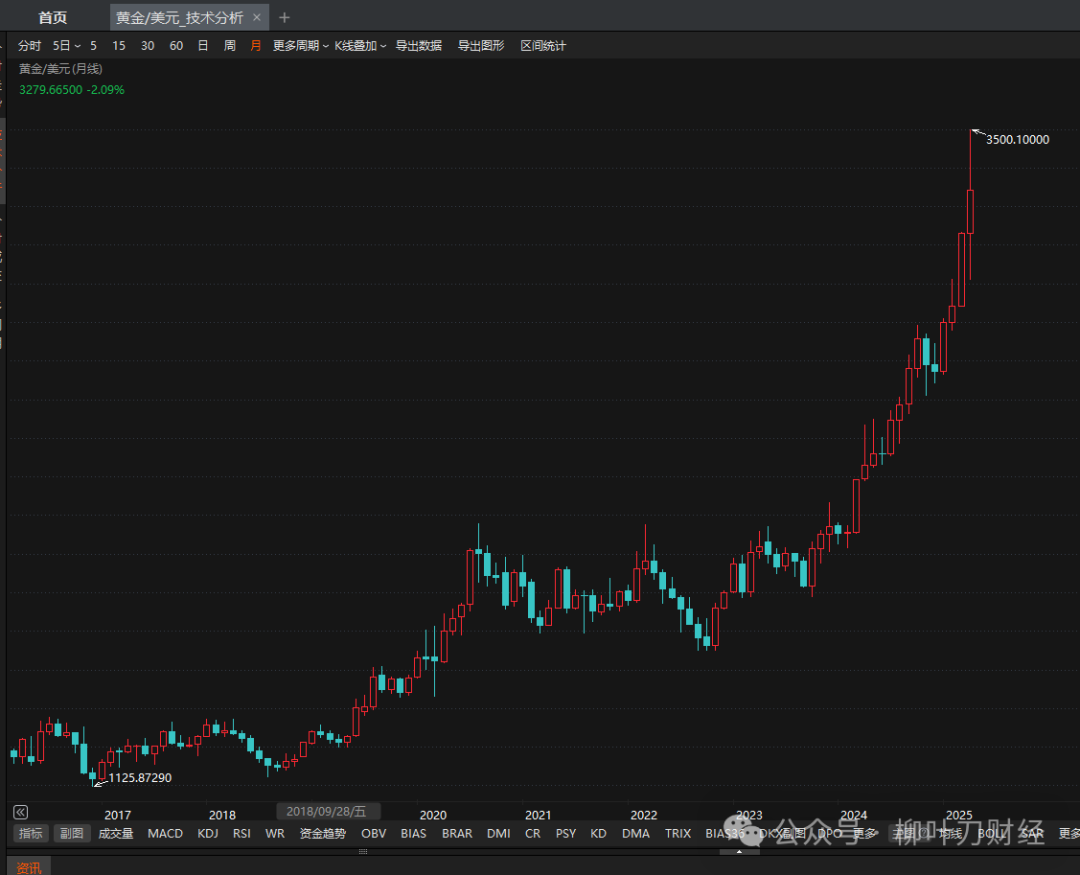Viewport: 1080px width, 875px height.
Task: Select the 15-minute period
Action: pyautogui.click(x=118, y=45)
